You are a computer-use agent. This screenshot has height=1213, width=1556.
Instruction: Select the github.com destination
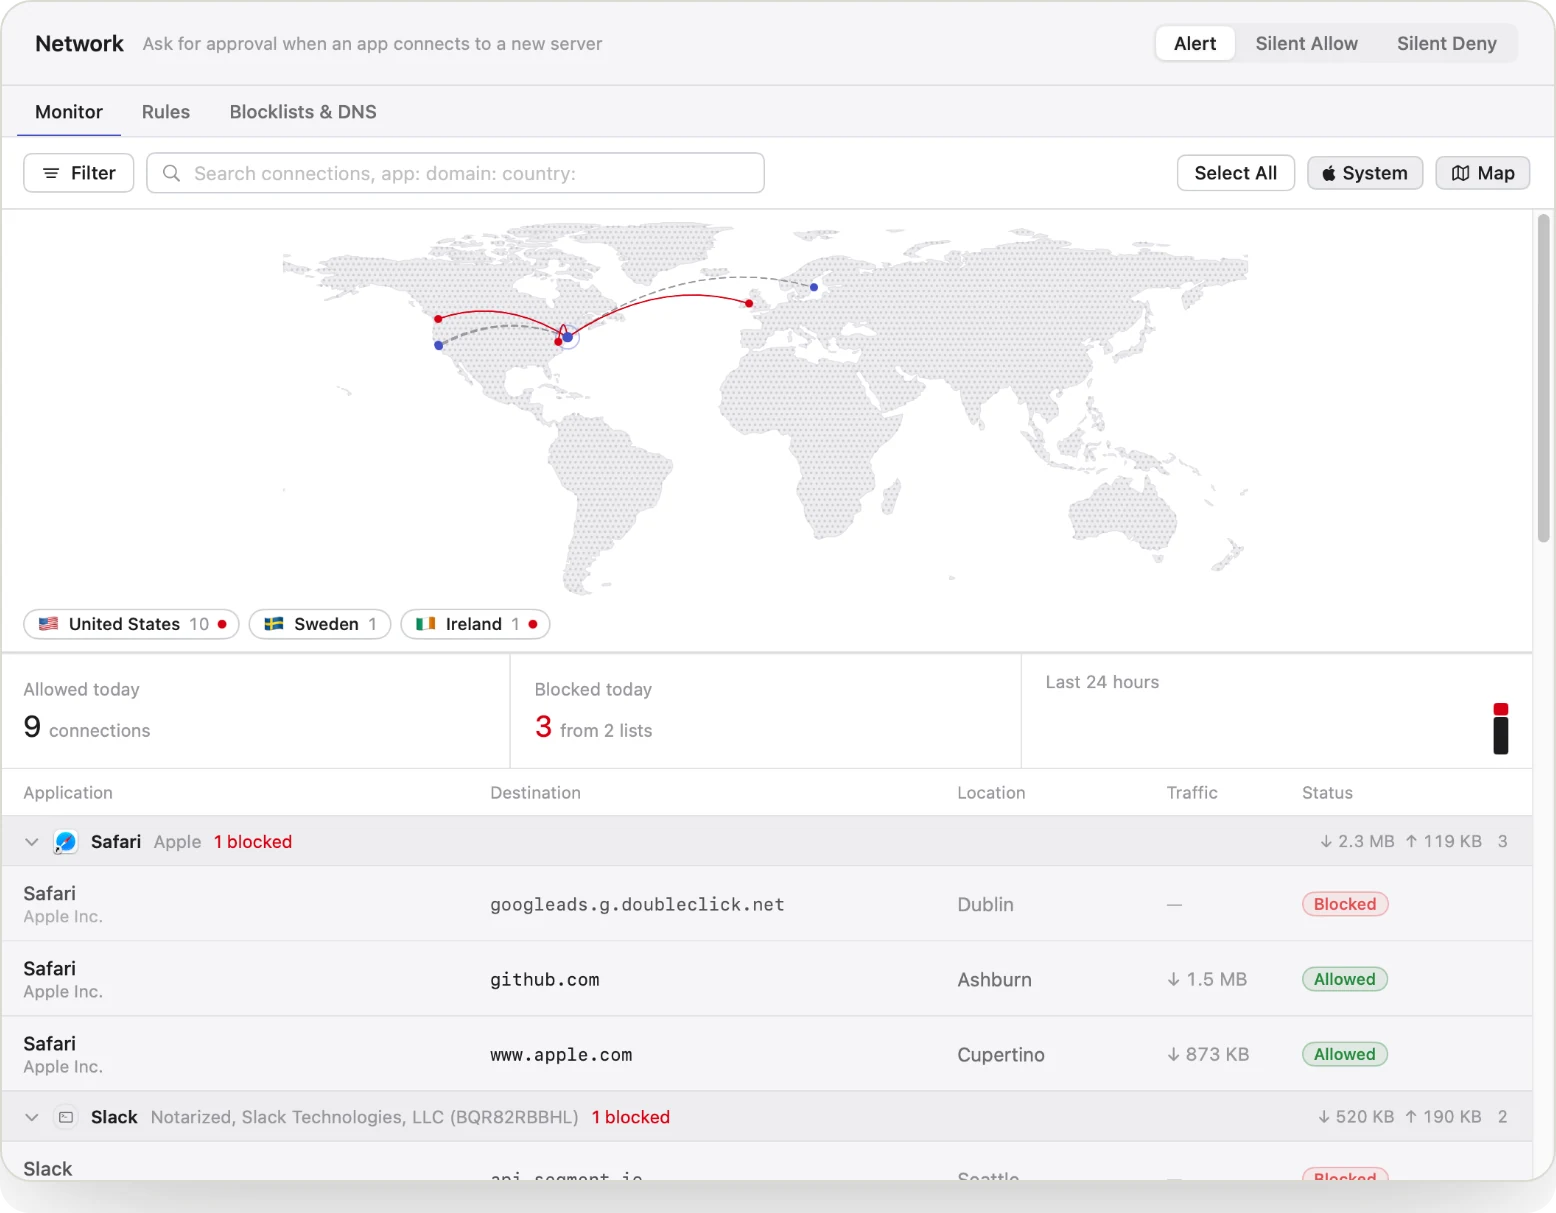pyautogui.click(x=545, y=980)
